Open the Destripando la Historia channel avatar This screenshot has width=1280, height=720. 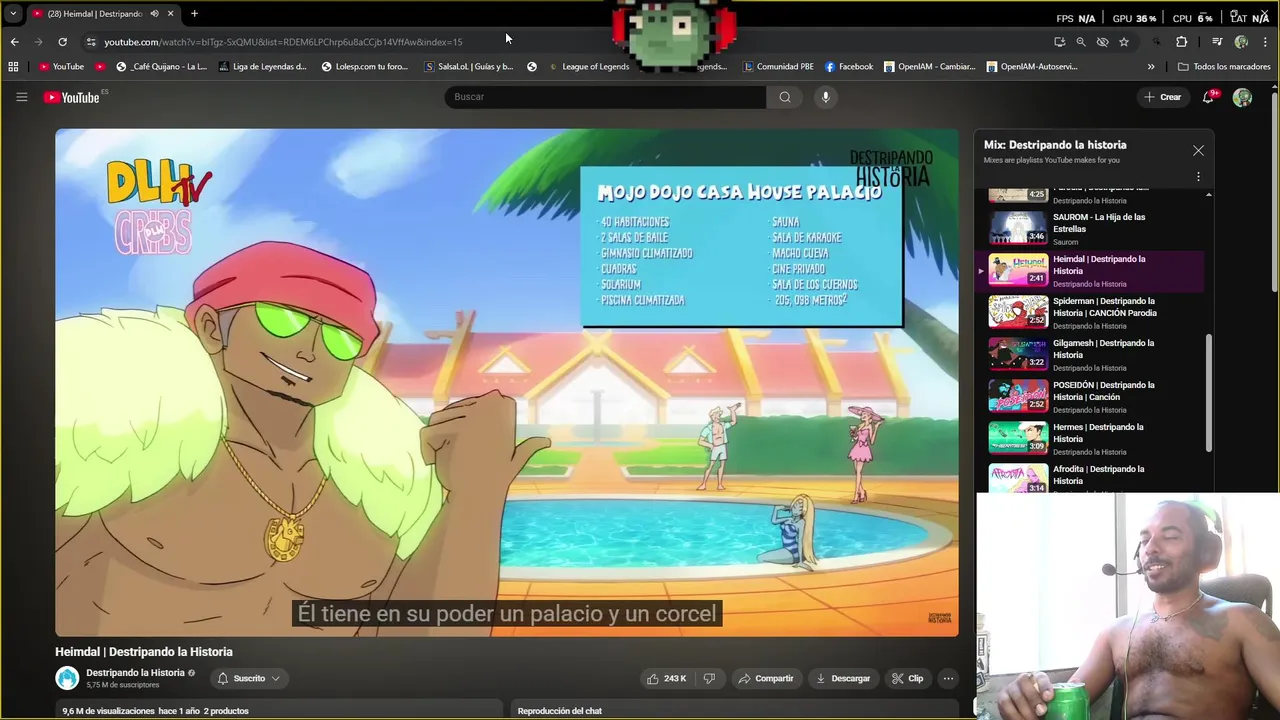pyautogui.click(x=67, y=678)
